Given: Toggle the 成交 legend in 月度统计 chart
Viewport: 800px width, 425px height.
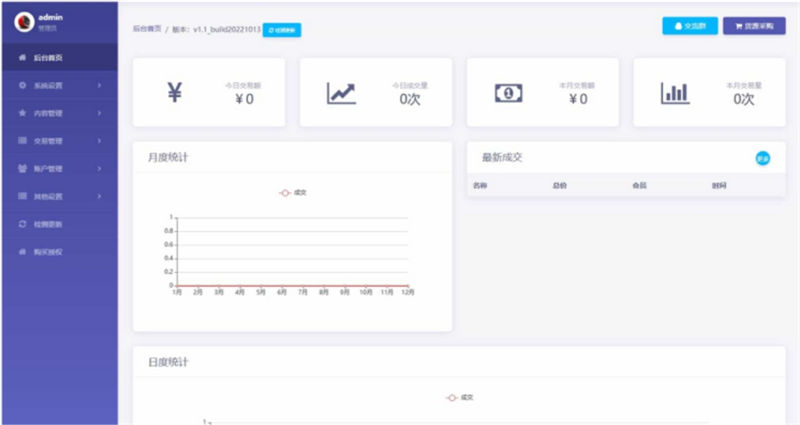Looking at the screenshot, I should pyautogui.click(x=293, y=192).
